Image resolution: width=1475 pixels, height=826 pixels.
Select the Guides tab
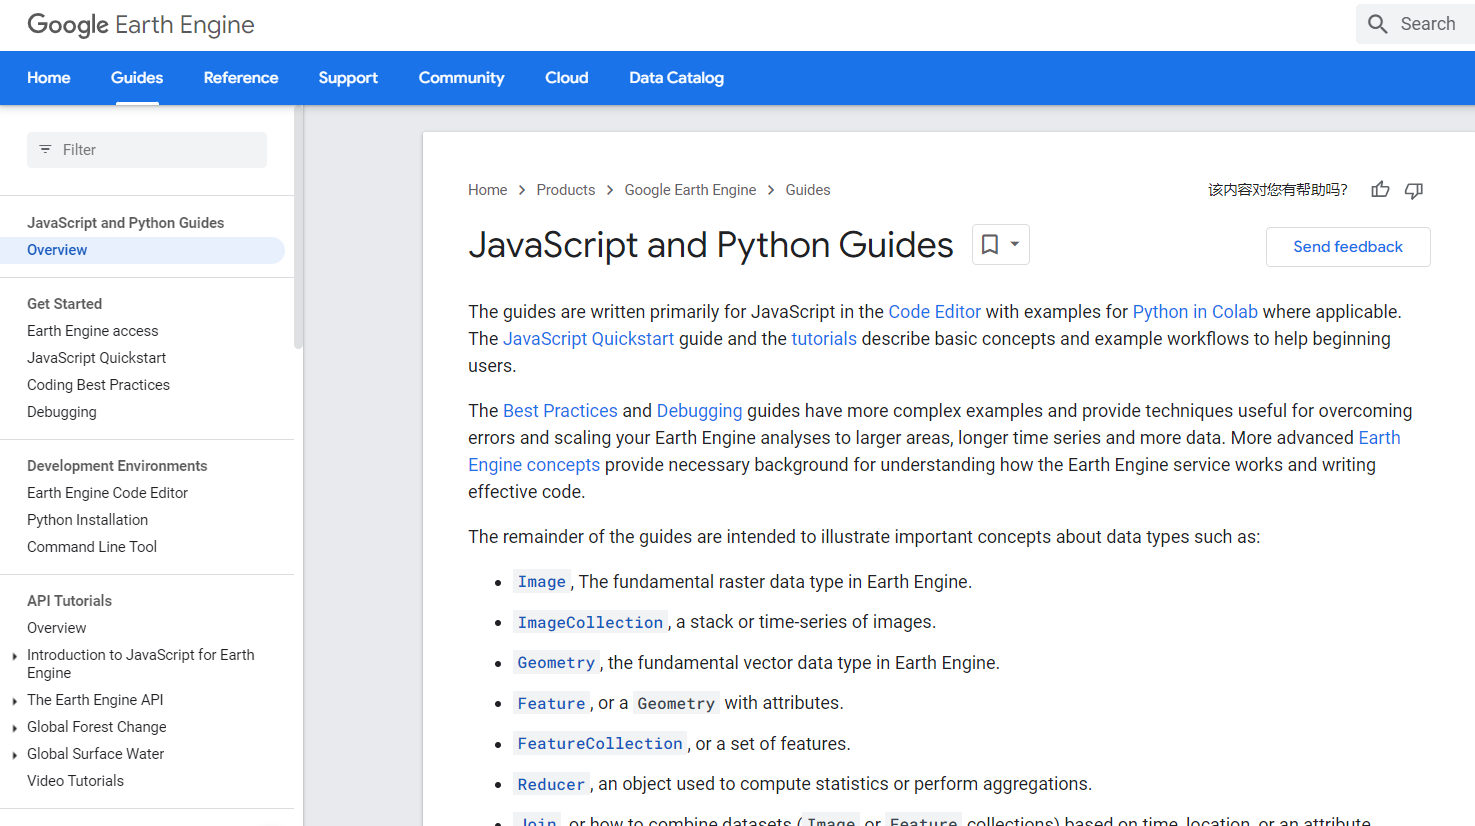coord(137,78)
